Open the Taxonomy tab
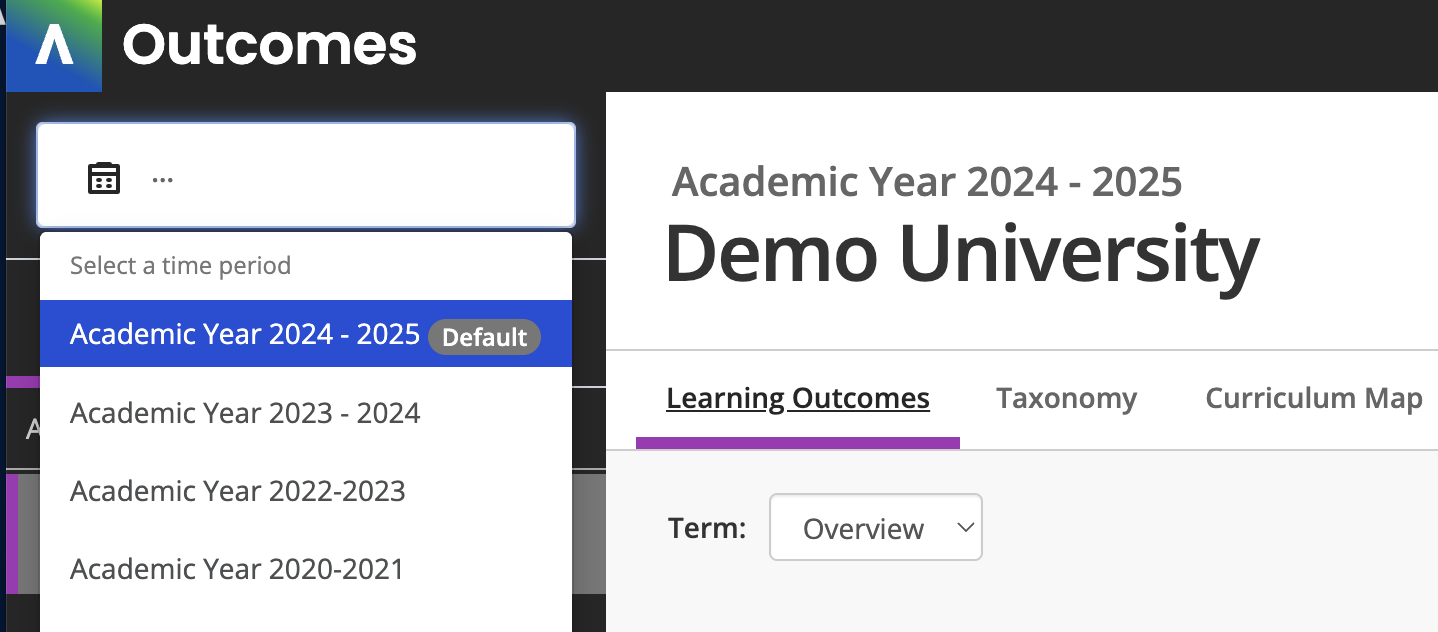The image size is (1438, 632). point(1066,398)
